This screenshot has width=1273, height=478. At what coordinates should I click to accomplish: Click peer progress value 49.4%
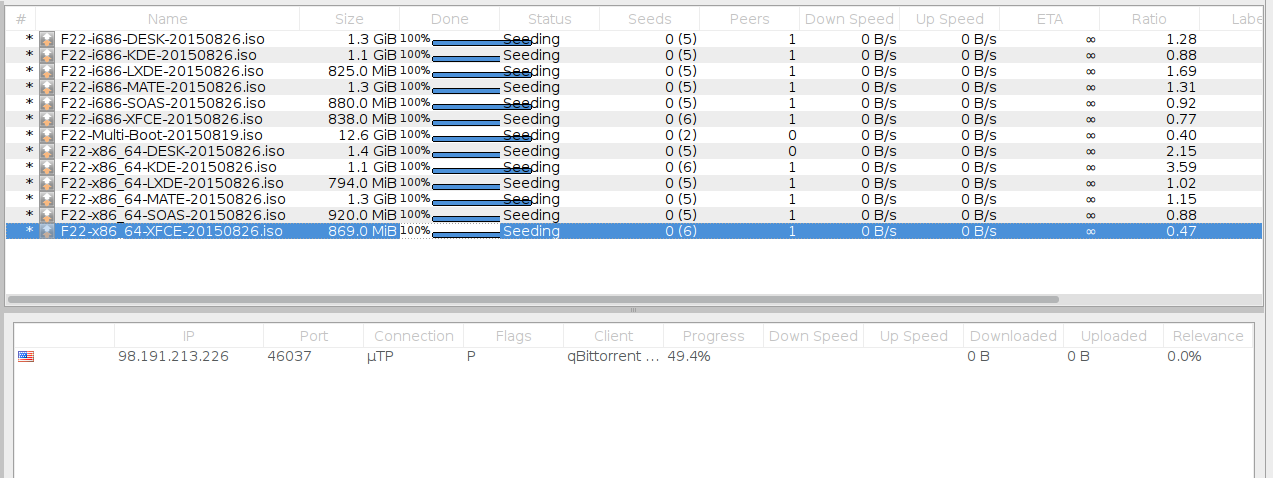[x=689, y=356]
